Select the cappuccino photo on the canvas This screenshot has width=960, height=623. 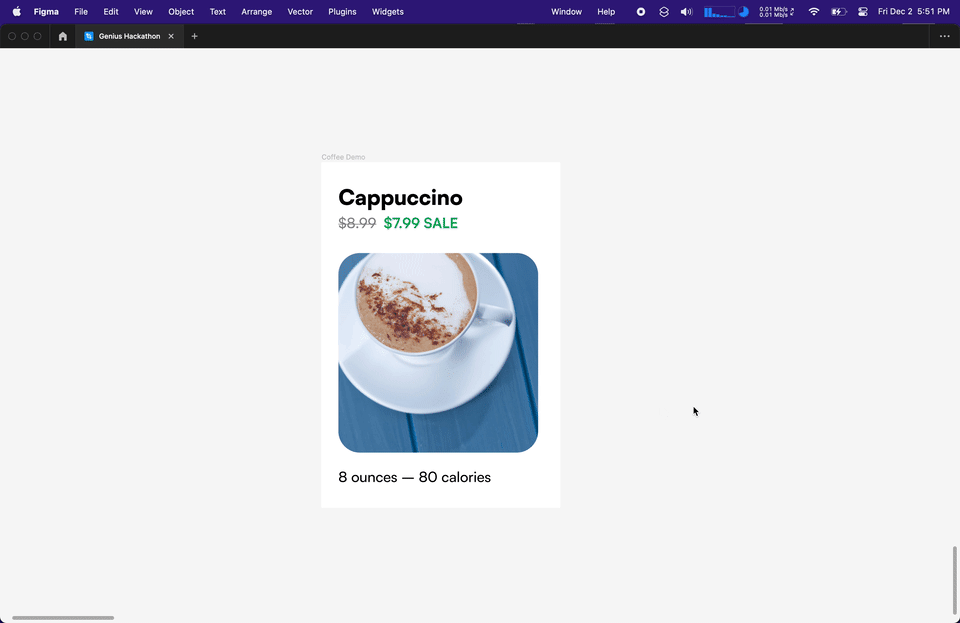click(x=438, y=352)
